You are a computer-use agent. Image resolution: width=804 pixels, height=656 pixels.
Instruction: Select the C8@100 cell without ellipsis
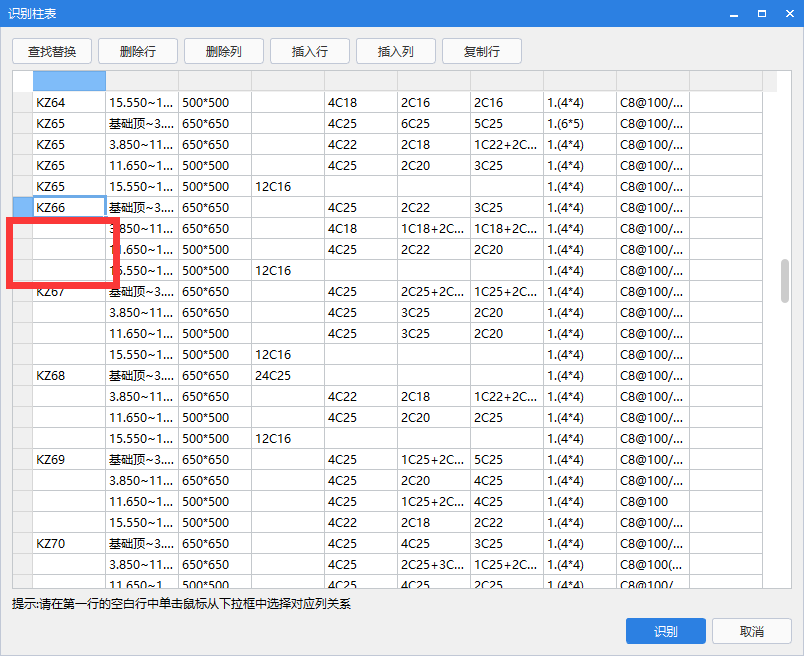[x=652, y=502]
